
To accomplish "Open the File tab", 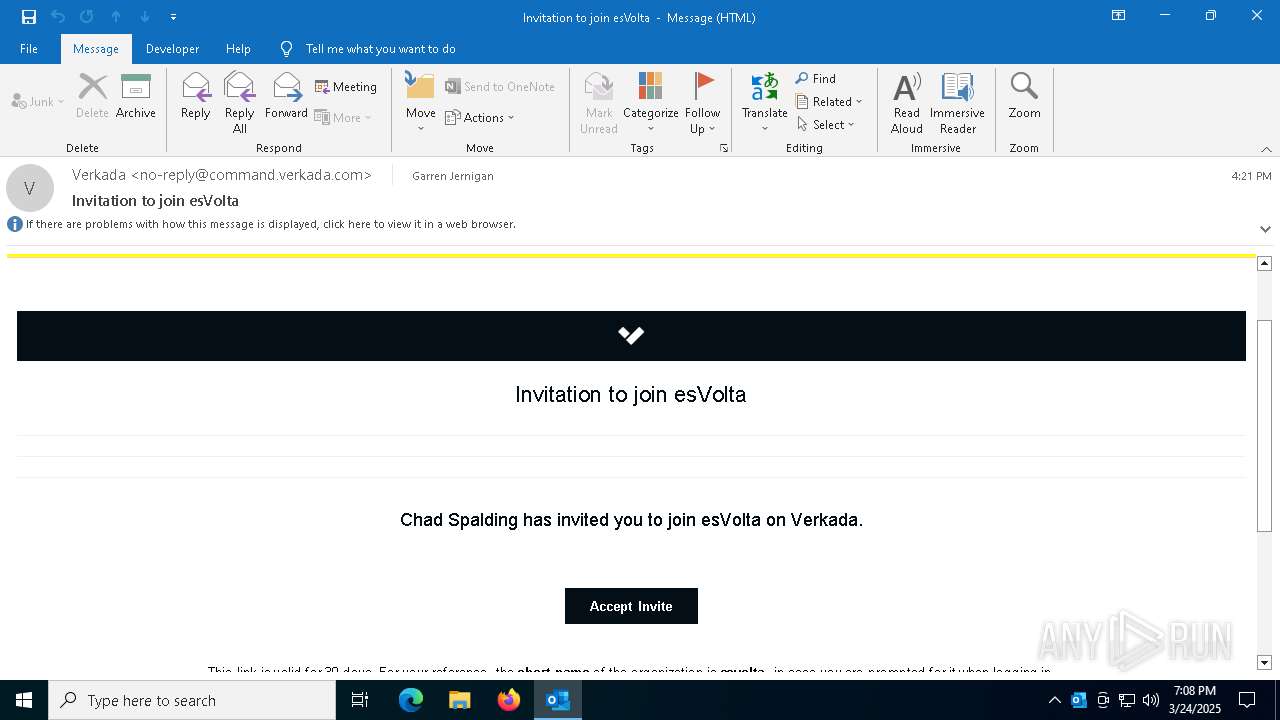I will click(x=29, y=49).
